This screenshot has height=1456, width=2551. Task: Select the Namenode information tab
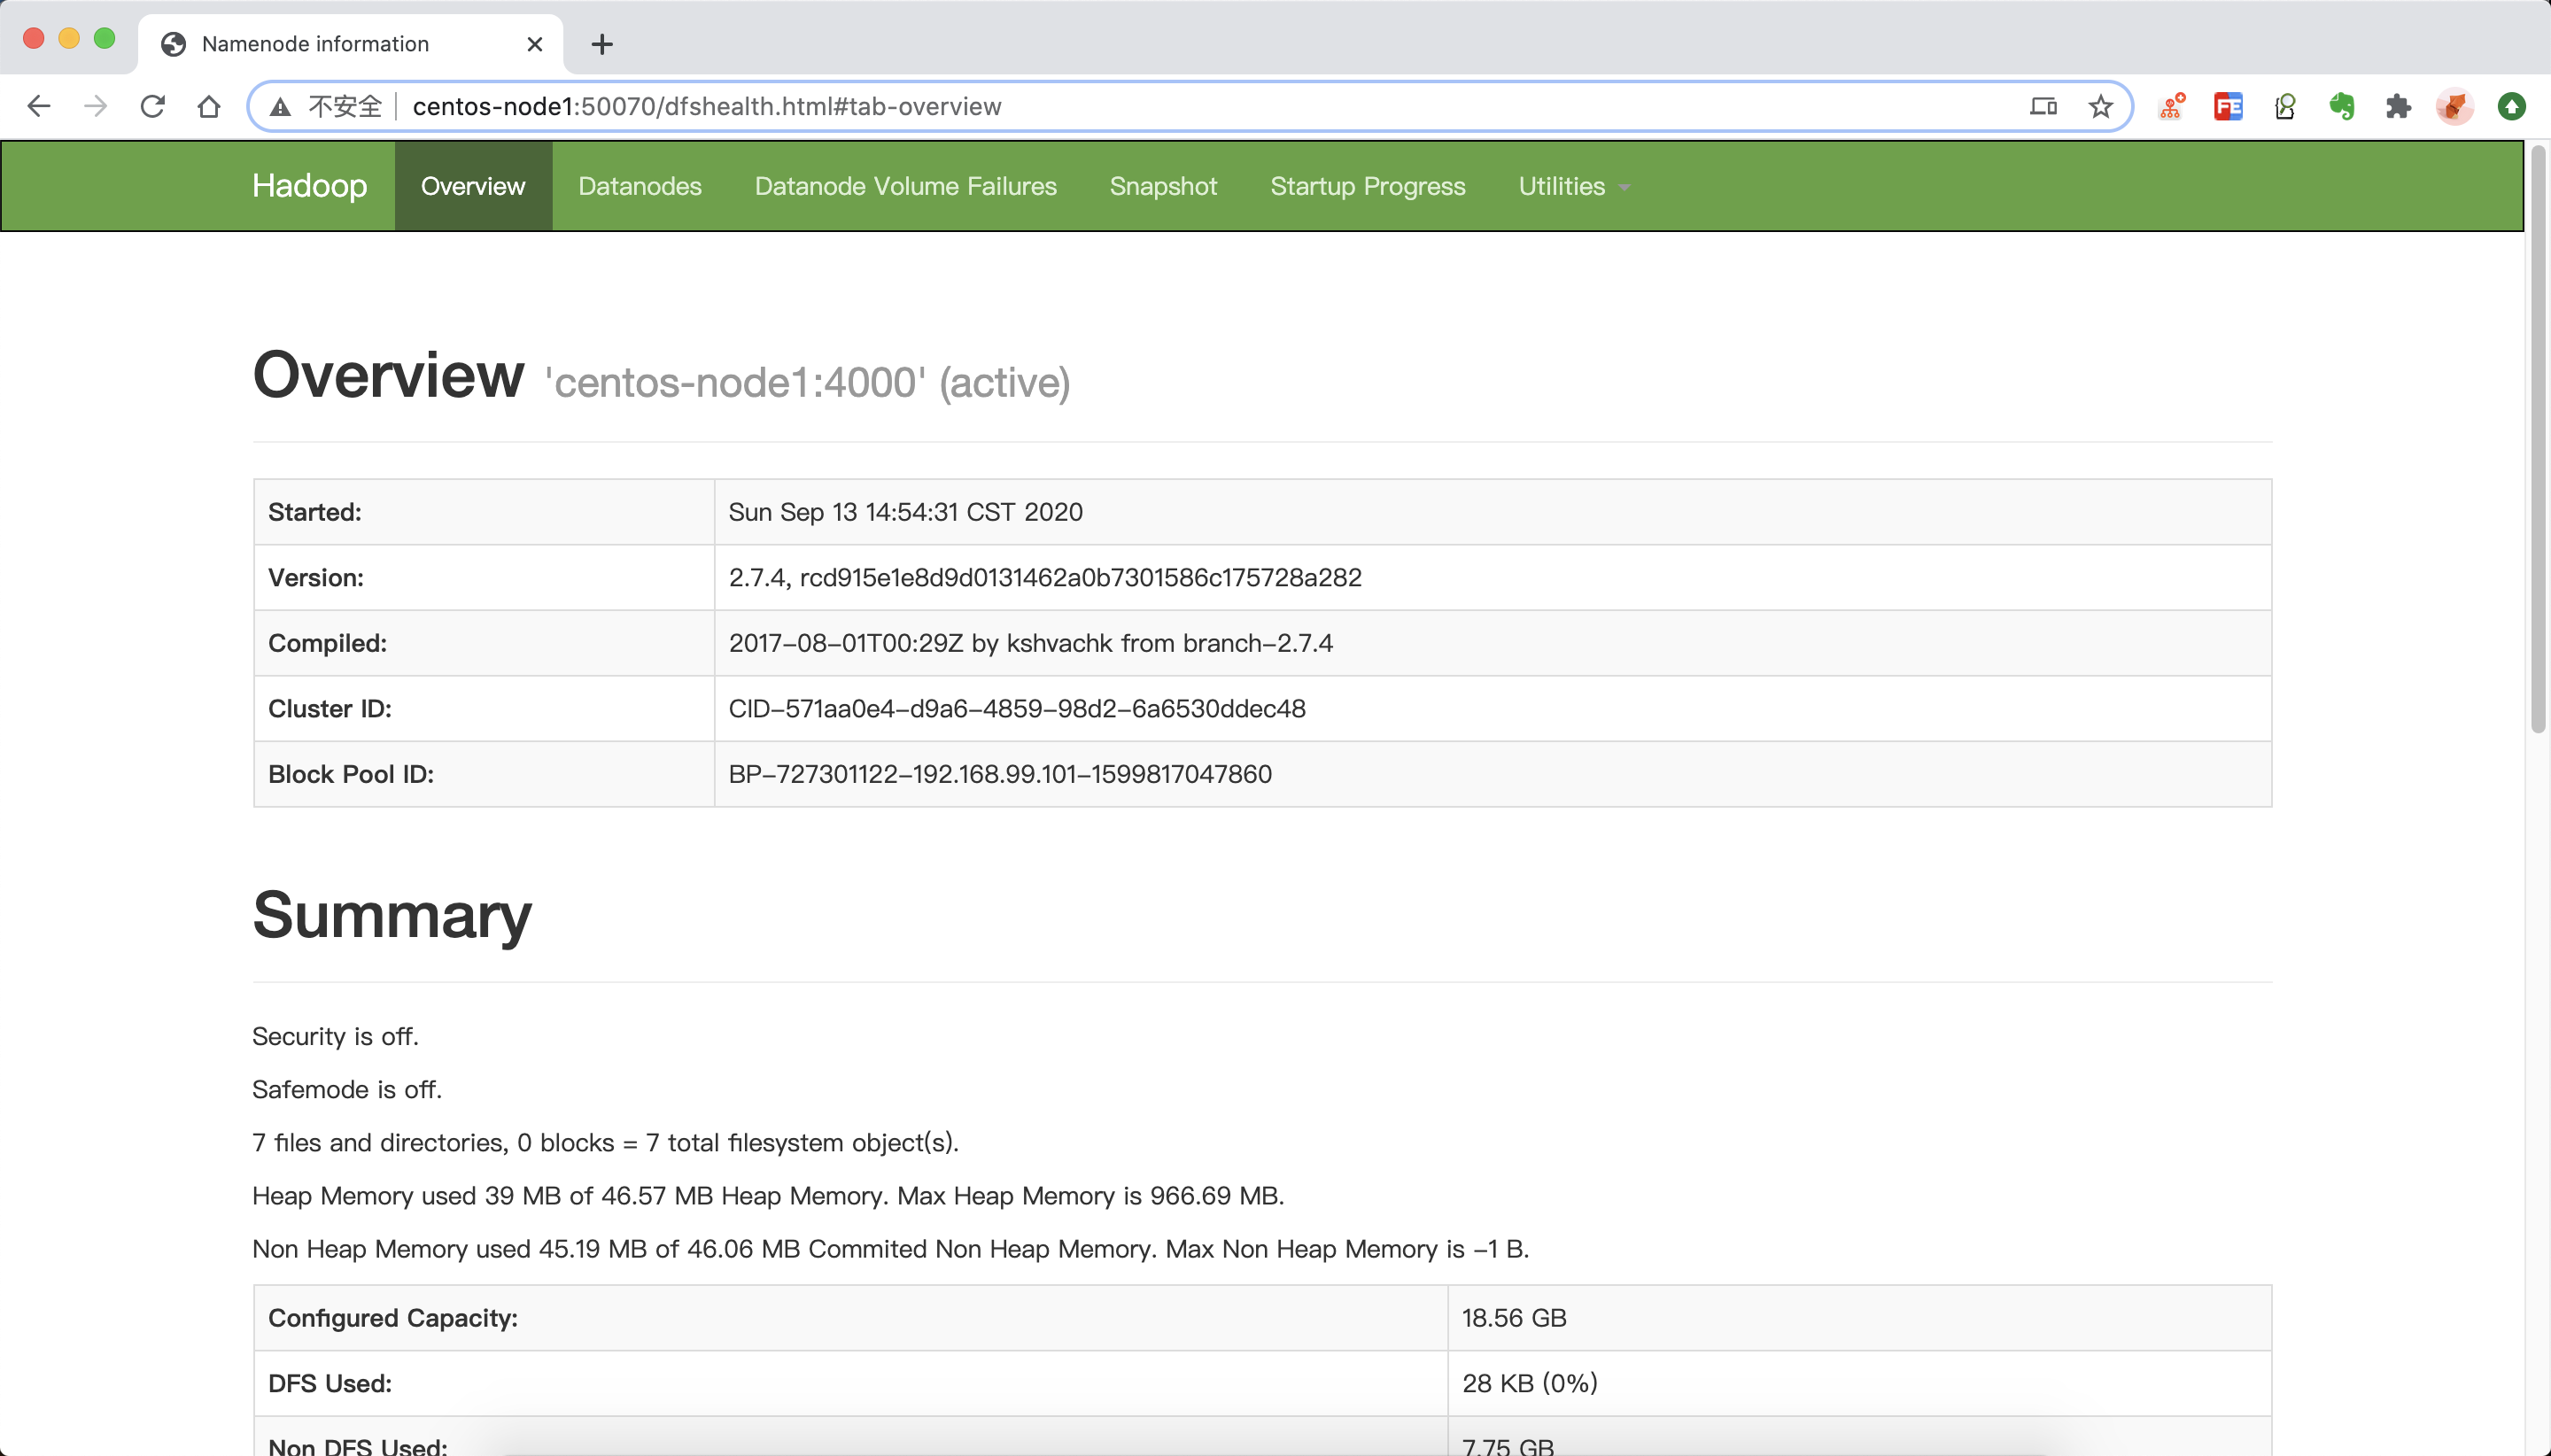[x=350, y=44]
